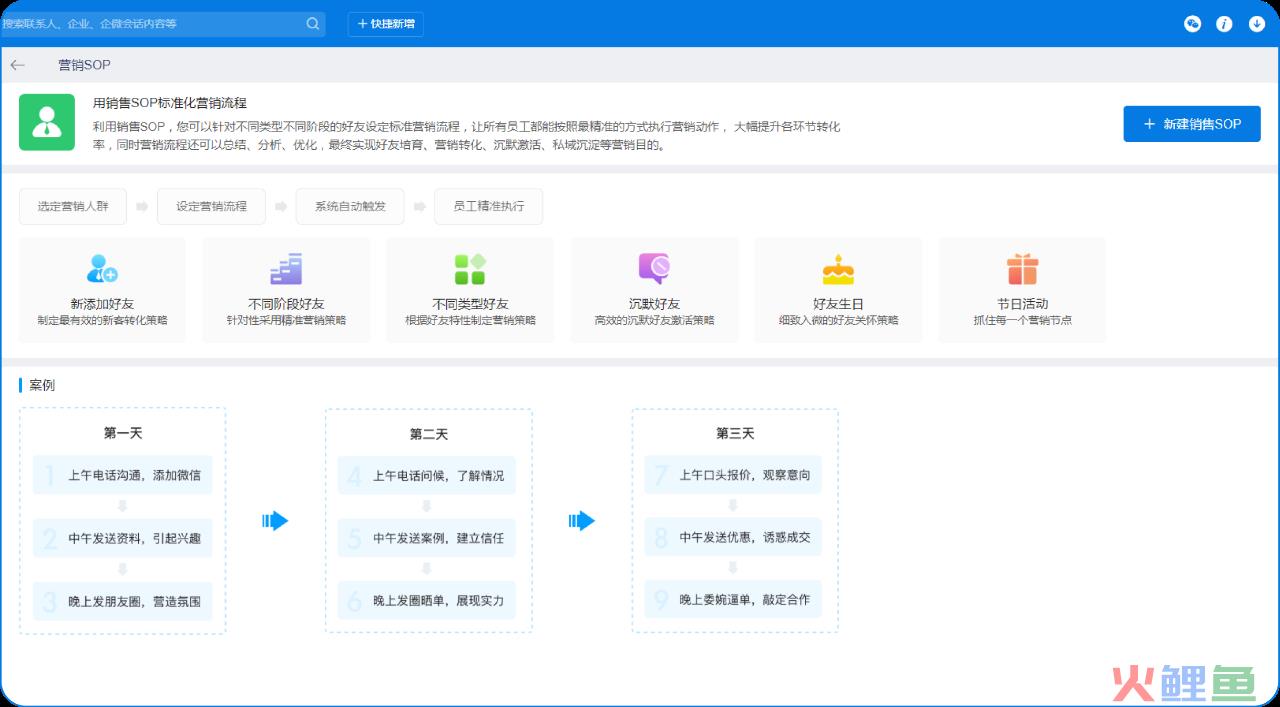This screenshot has width=1280, height=707.
Task: Select step 中午发送优惠，诱惑成交
Action: [733, 537]
